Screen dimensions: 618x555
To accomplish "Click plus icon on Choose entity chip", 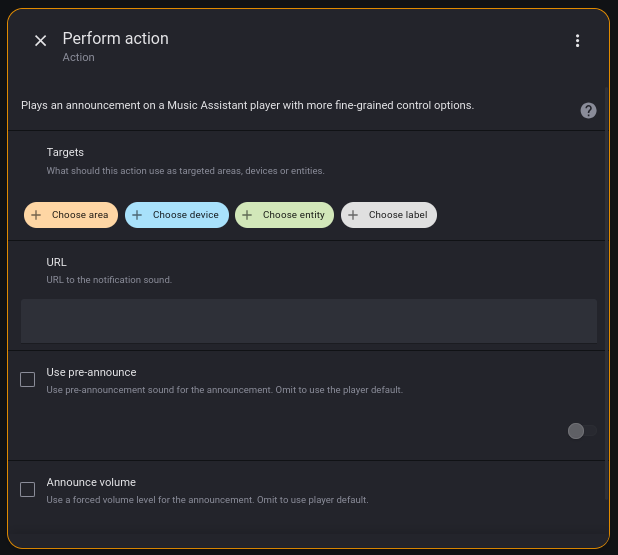I will pyautogui.click(x=248, y=215).
